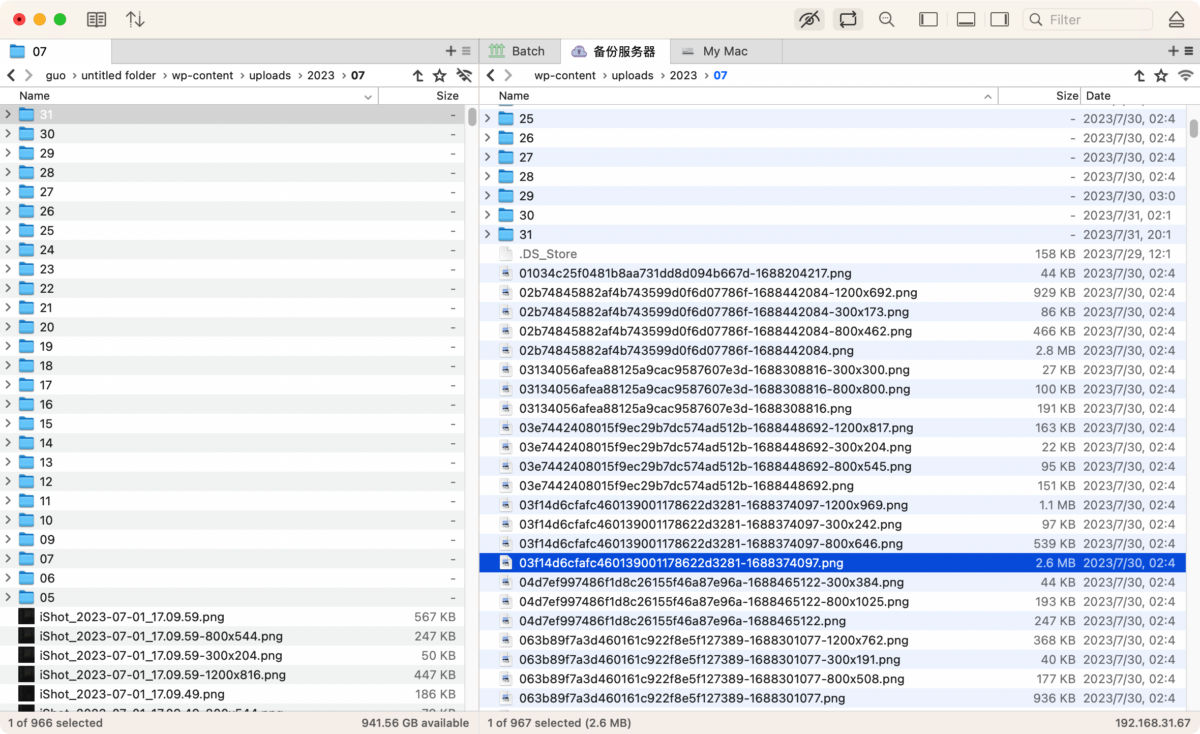Sort right pane by Size column
Viewport: 1200px width, 734px height.
click(1039, 96)
